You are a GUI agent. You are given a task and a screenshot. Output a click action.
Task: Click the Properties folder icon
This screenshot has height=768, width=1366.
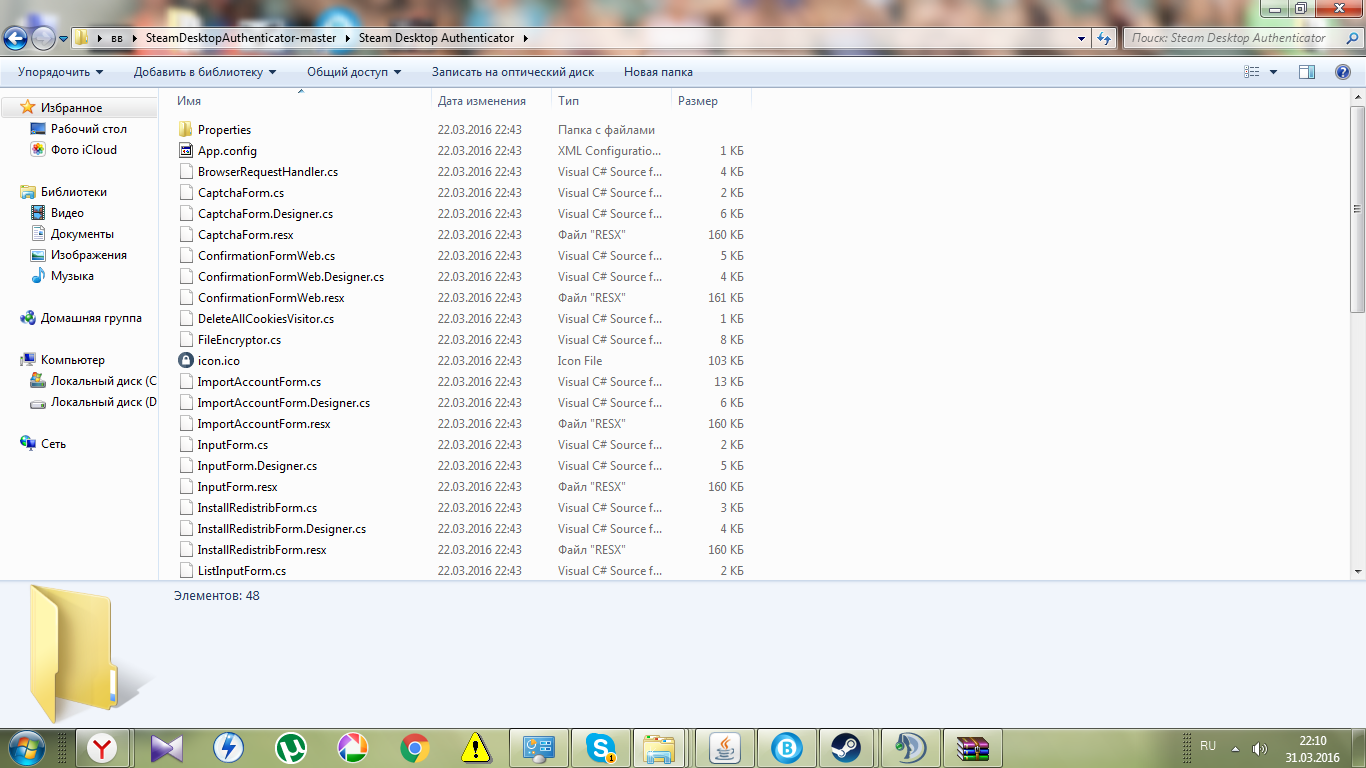[185, 130]
